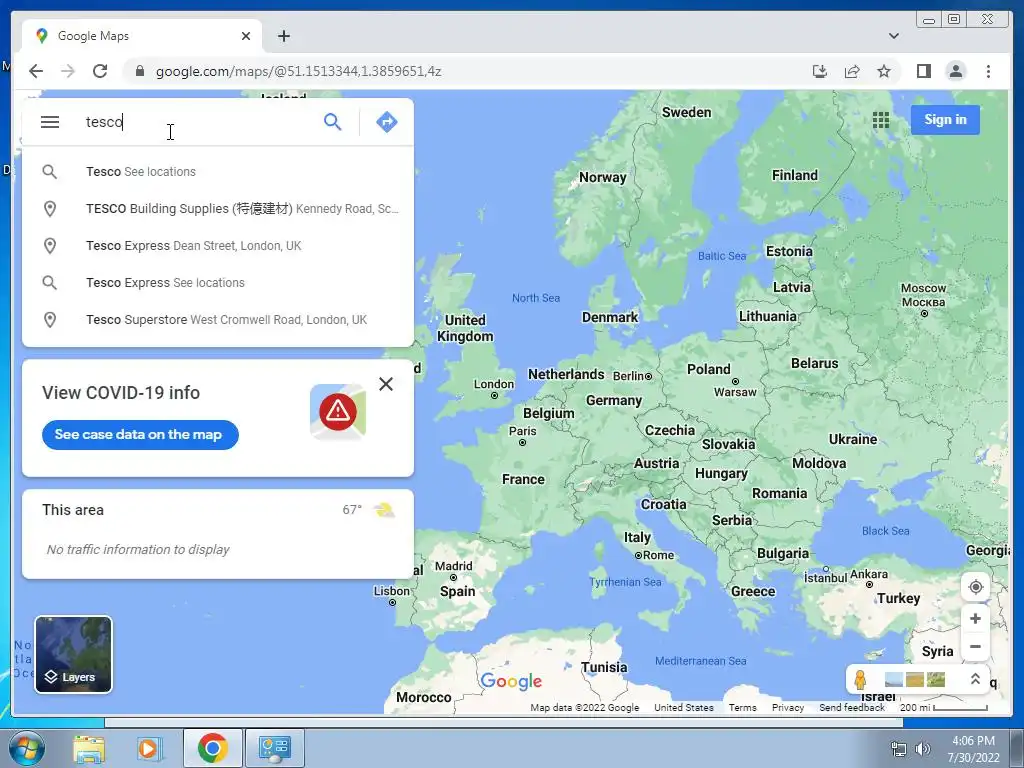Choose the TESCO Building Supplies suggestion
The height and width of the screenshot is (768, 1024).
[217, 209]
